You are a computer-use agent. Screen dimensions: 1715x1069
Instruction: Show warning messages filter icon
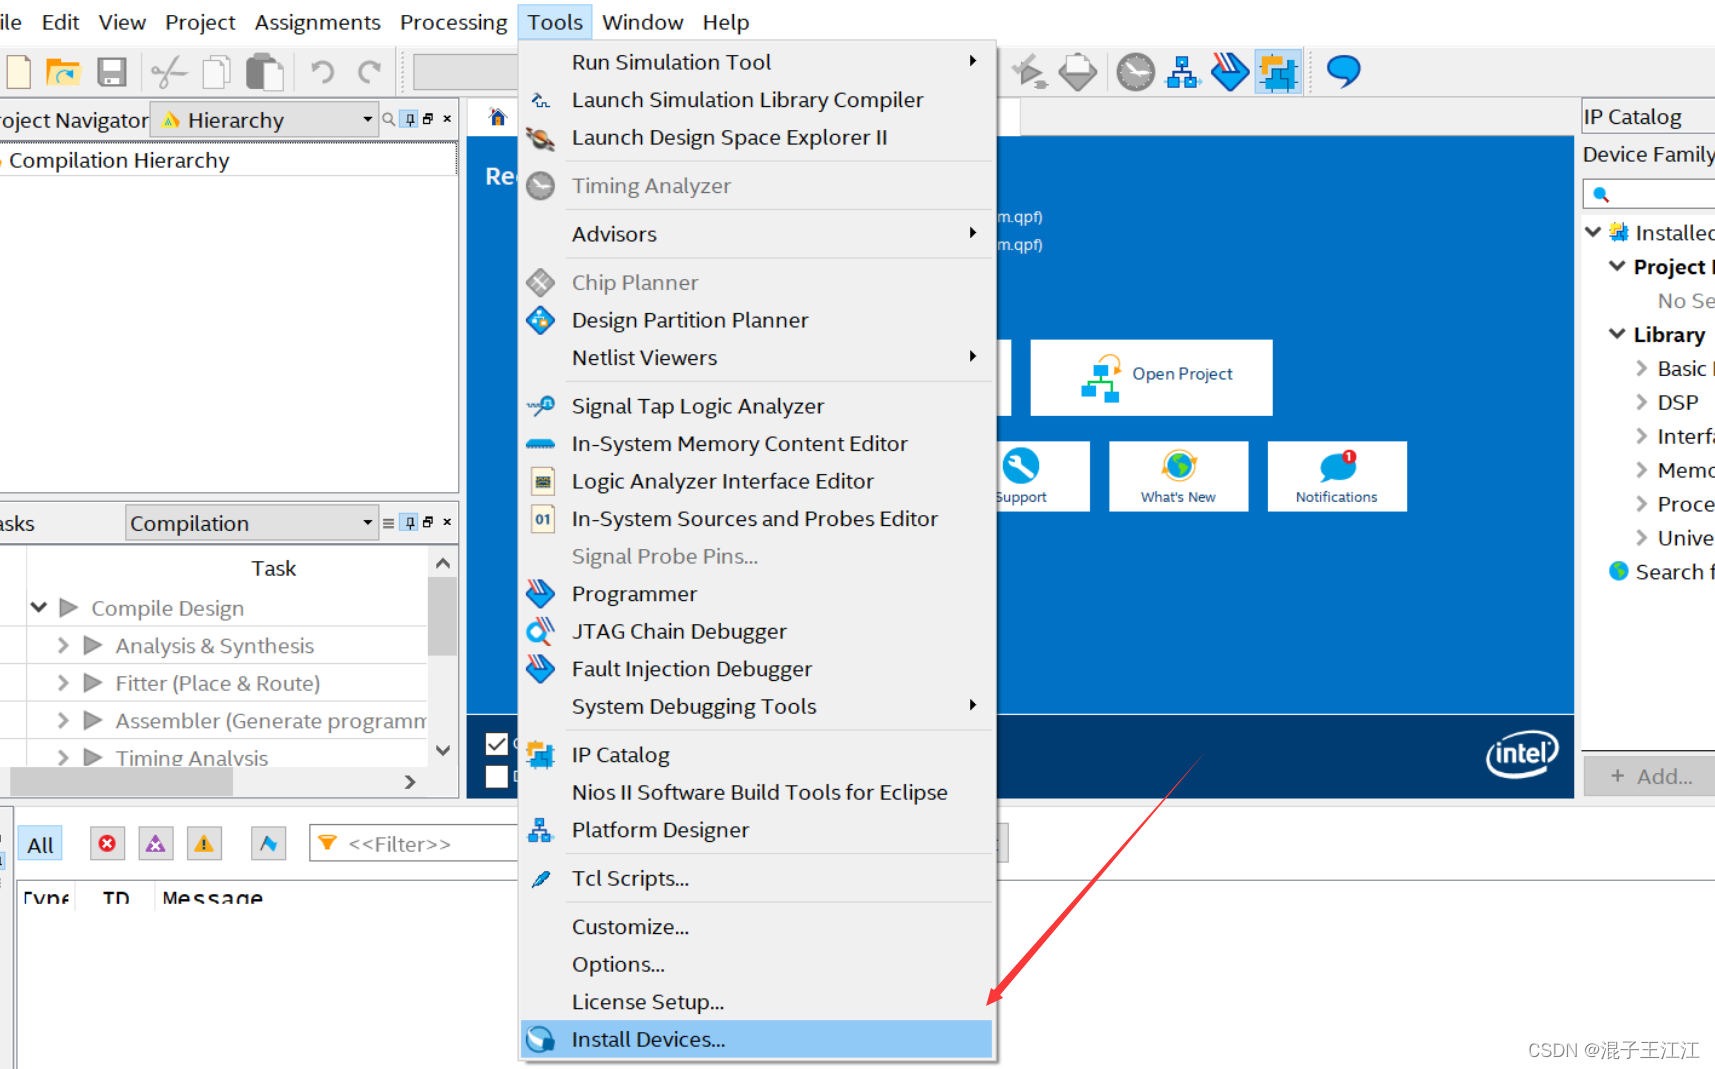point(203,843)
